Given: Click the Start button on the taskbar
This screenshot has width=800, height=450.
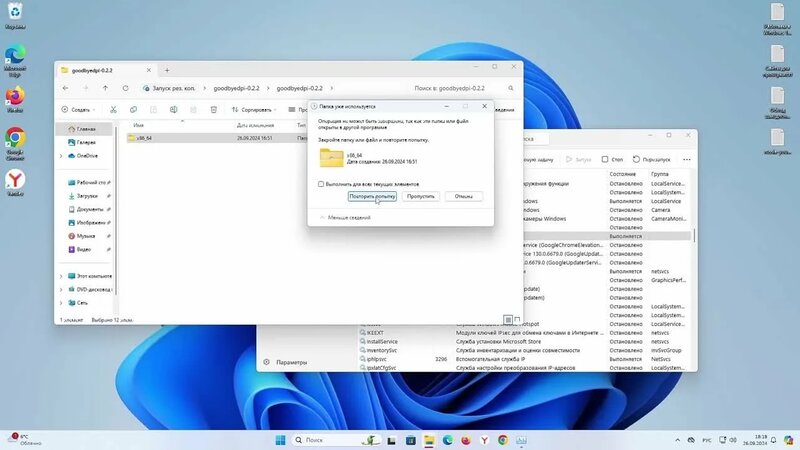Looking at the screenshot, I should tap(280, 440).
